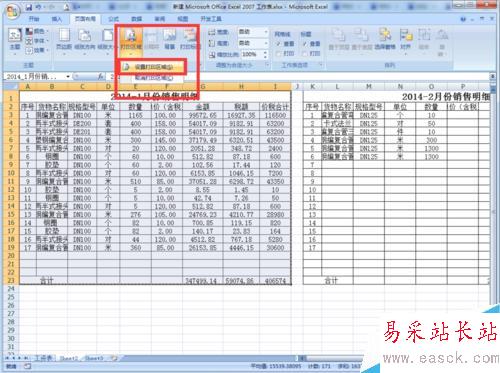500x373 pixels.
Task: Open the Height scale-to-fit dropdown
Action: pyautogui.click(x=266, y=43)
